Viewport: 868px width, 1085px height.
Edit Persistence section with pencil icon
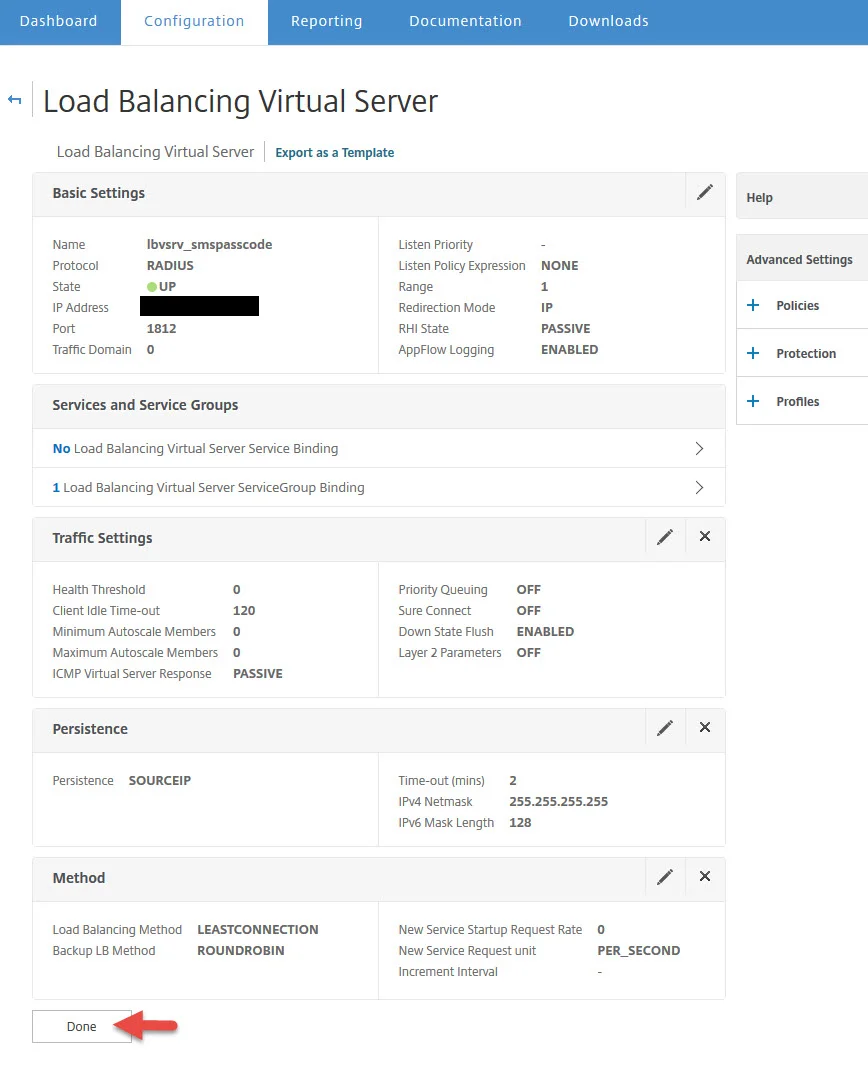point(664,728)
